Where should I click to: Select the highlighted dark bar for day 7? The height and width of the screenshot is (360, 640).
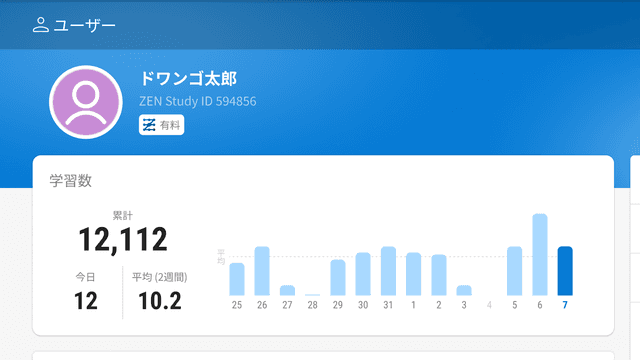pos(565,271)
